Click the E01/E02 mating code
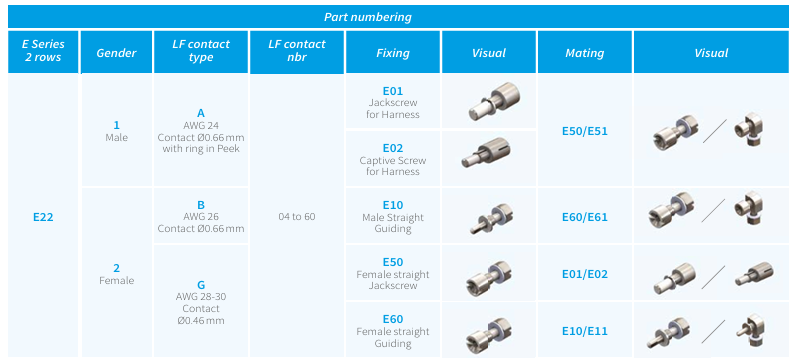The width and height of the screenshot is (795, 363). [x=585, y=274]
